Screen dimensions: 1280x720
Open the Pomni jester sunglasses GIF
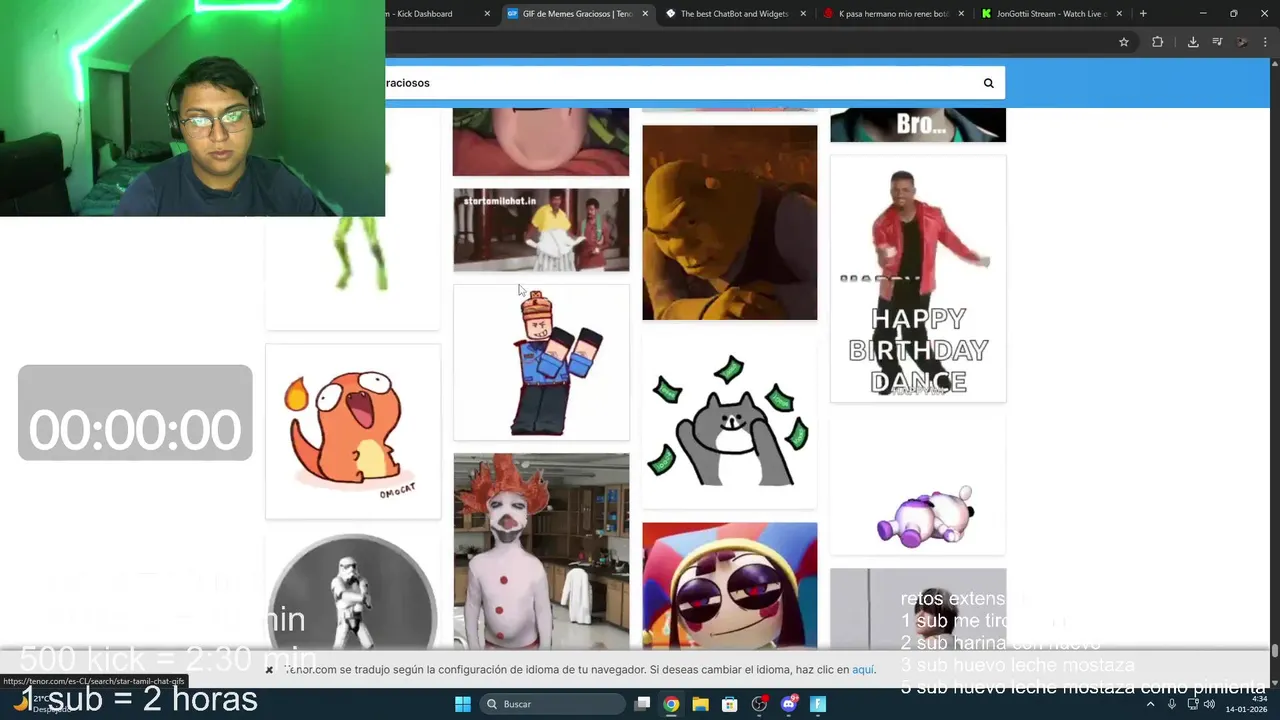[729, 586]
